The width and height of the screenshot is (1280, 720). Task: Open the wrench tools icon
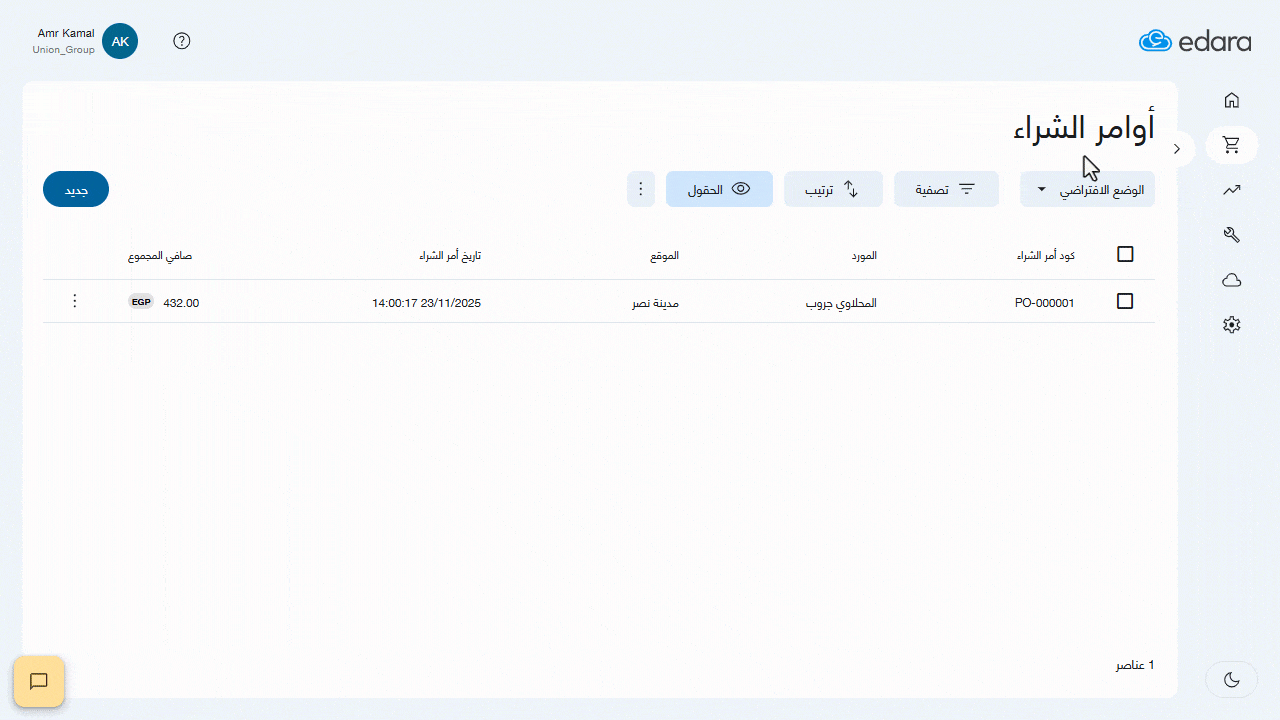pos(1232,235)
